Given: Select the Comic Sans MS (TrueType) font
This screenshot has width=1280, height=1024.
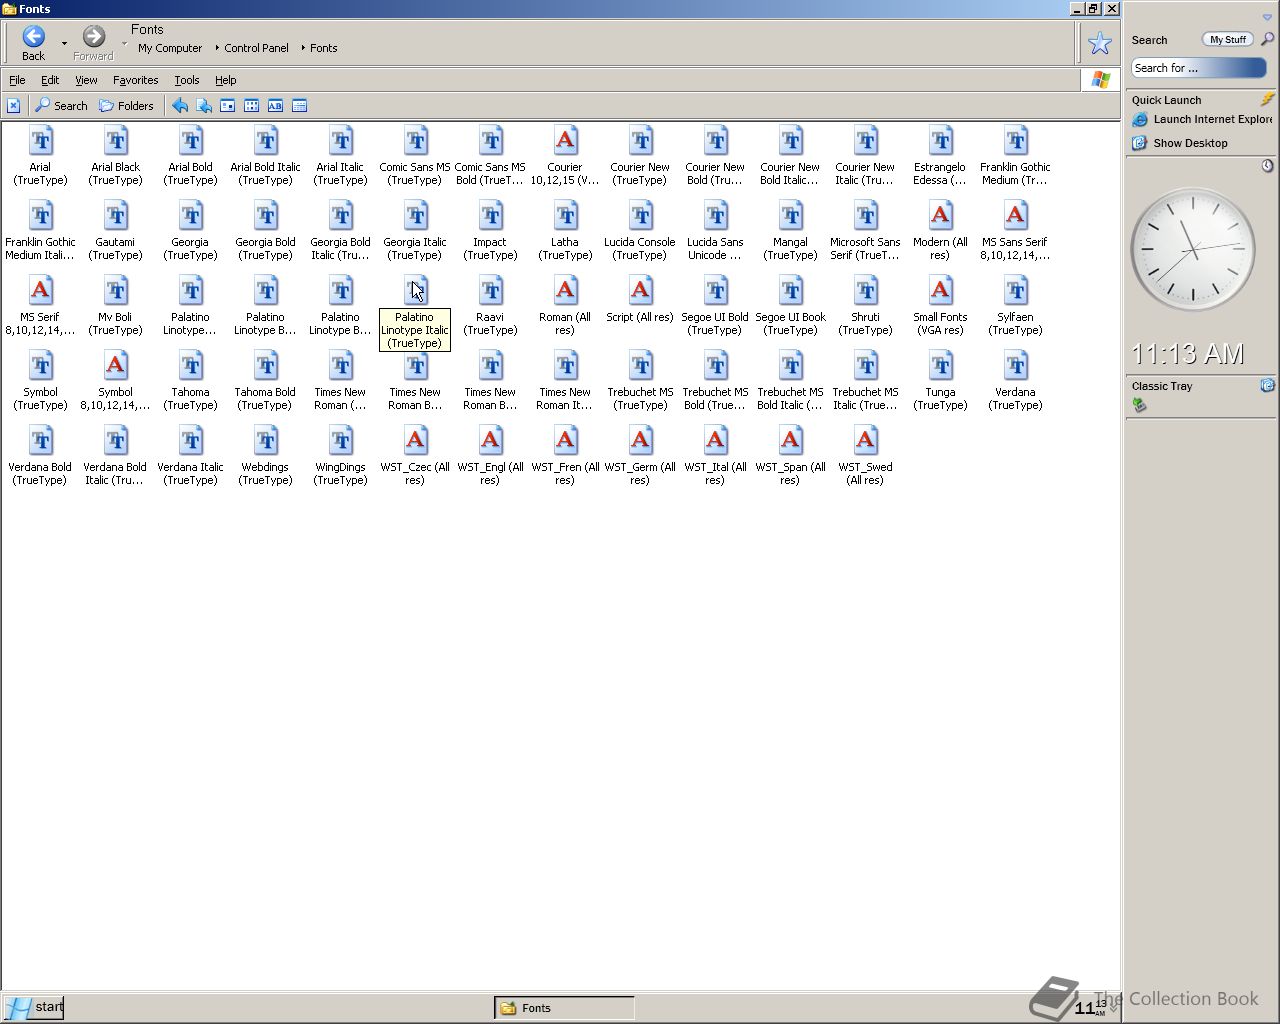Looking at the screenshot, I should 415,142.
